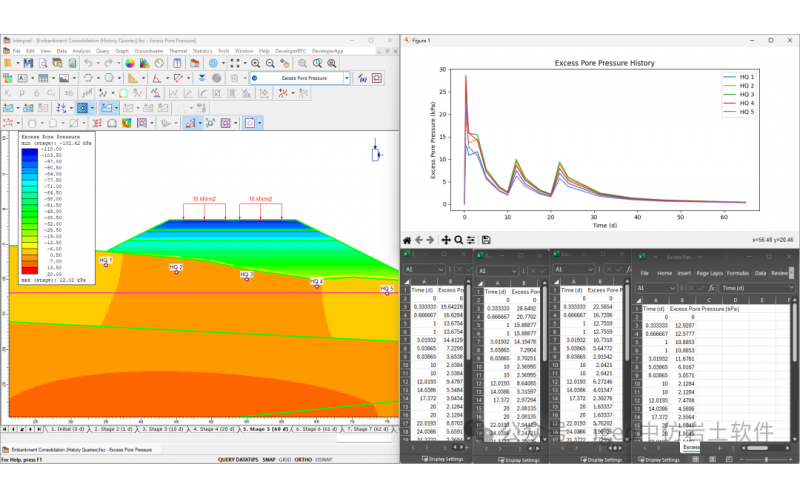
Task: Toggle ORTHO in the status bar
Action: click(303, 460)
